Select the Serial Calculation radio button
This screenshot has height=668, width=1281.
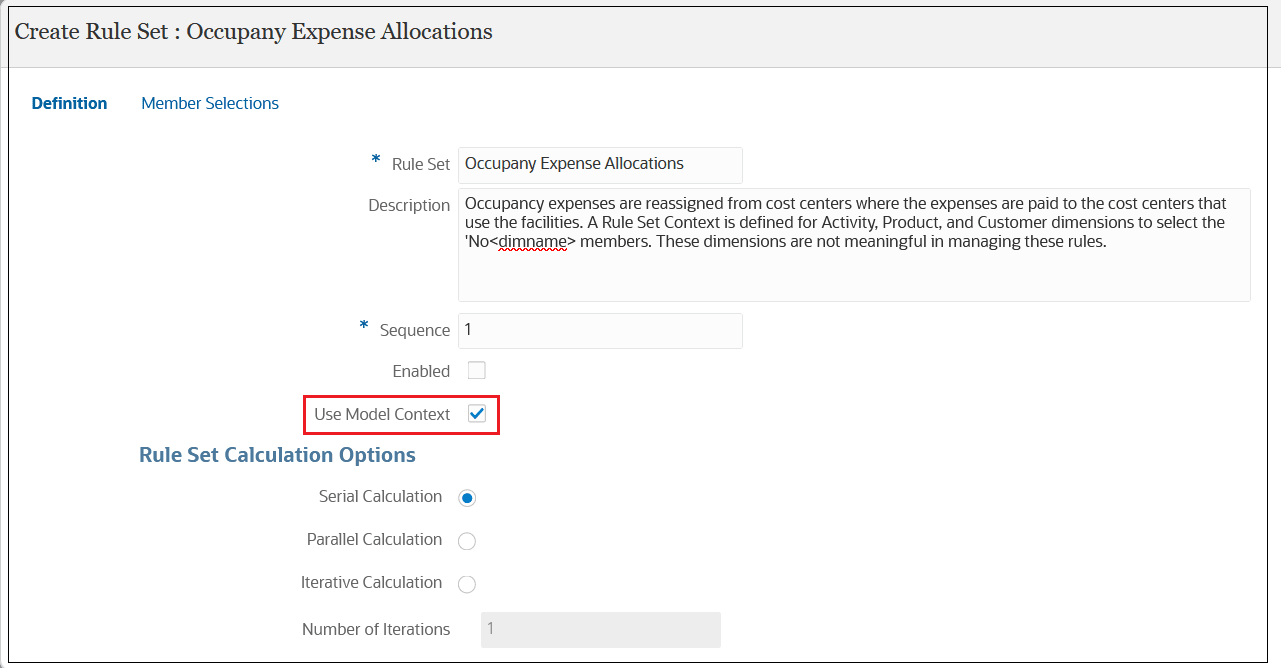(x=467, y=497)
